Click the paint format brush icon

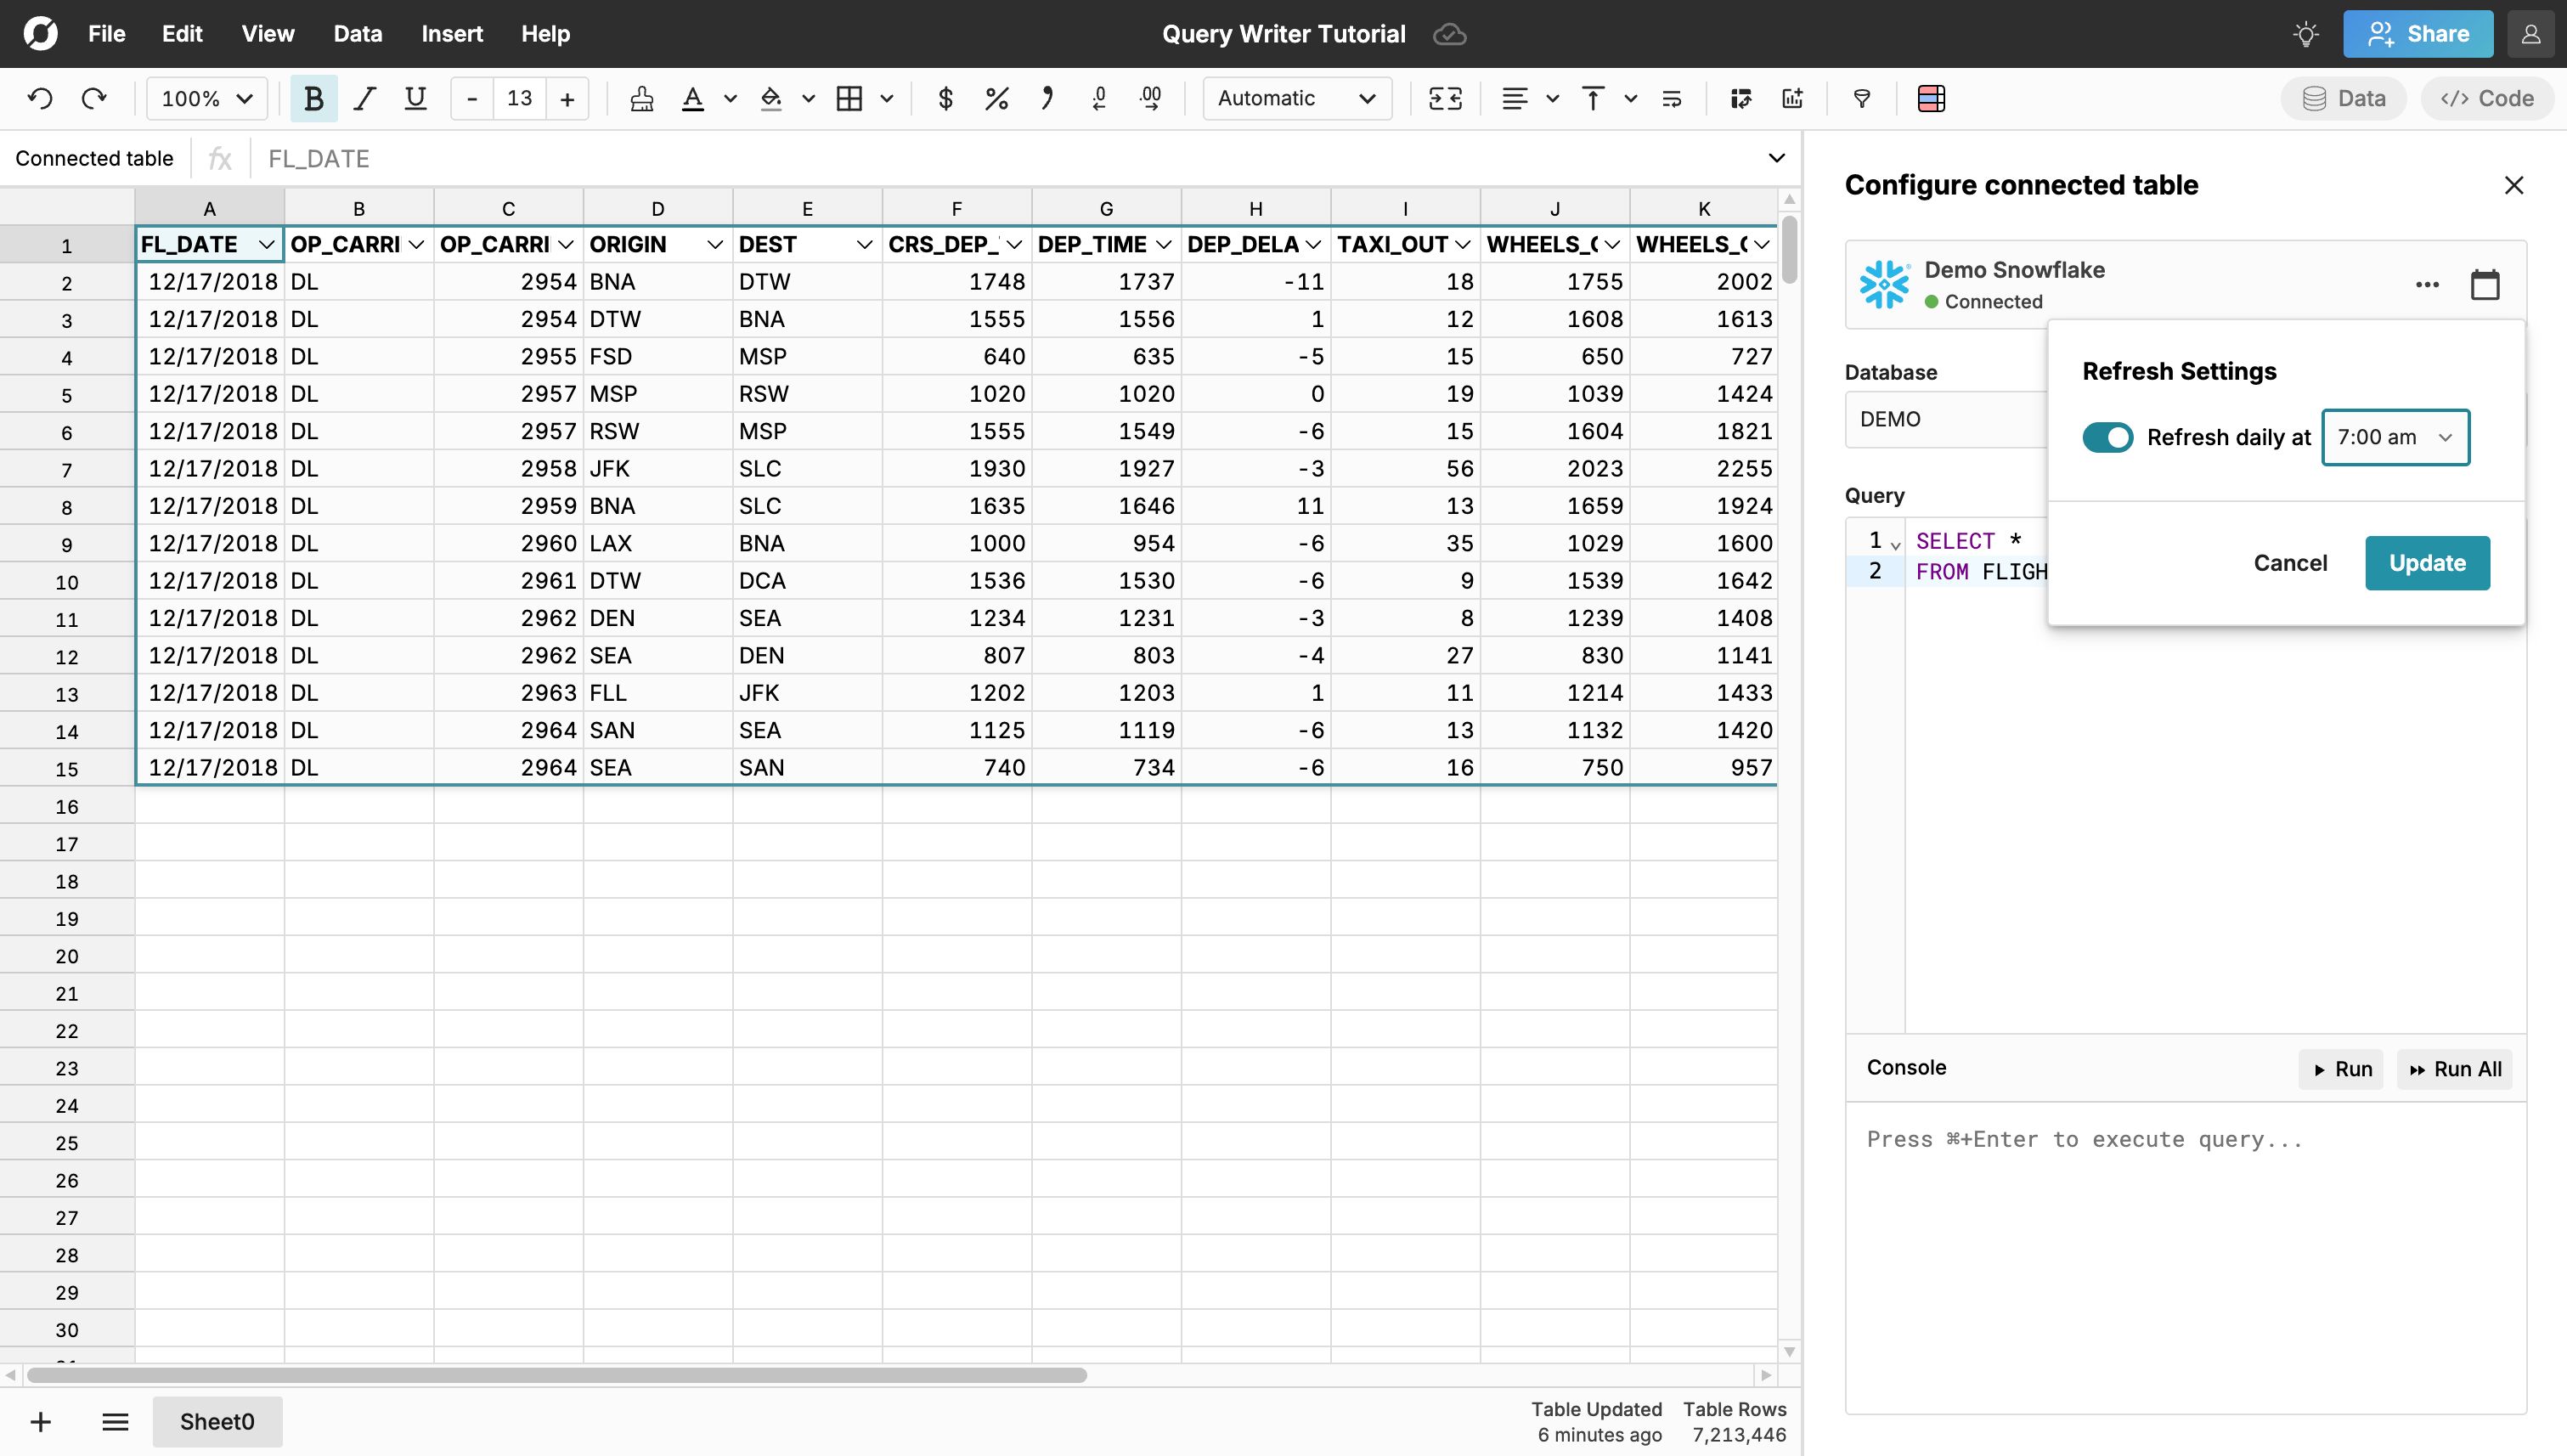coord(642,98)
